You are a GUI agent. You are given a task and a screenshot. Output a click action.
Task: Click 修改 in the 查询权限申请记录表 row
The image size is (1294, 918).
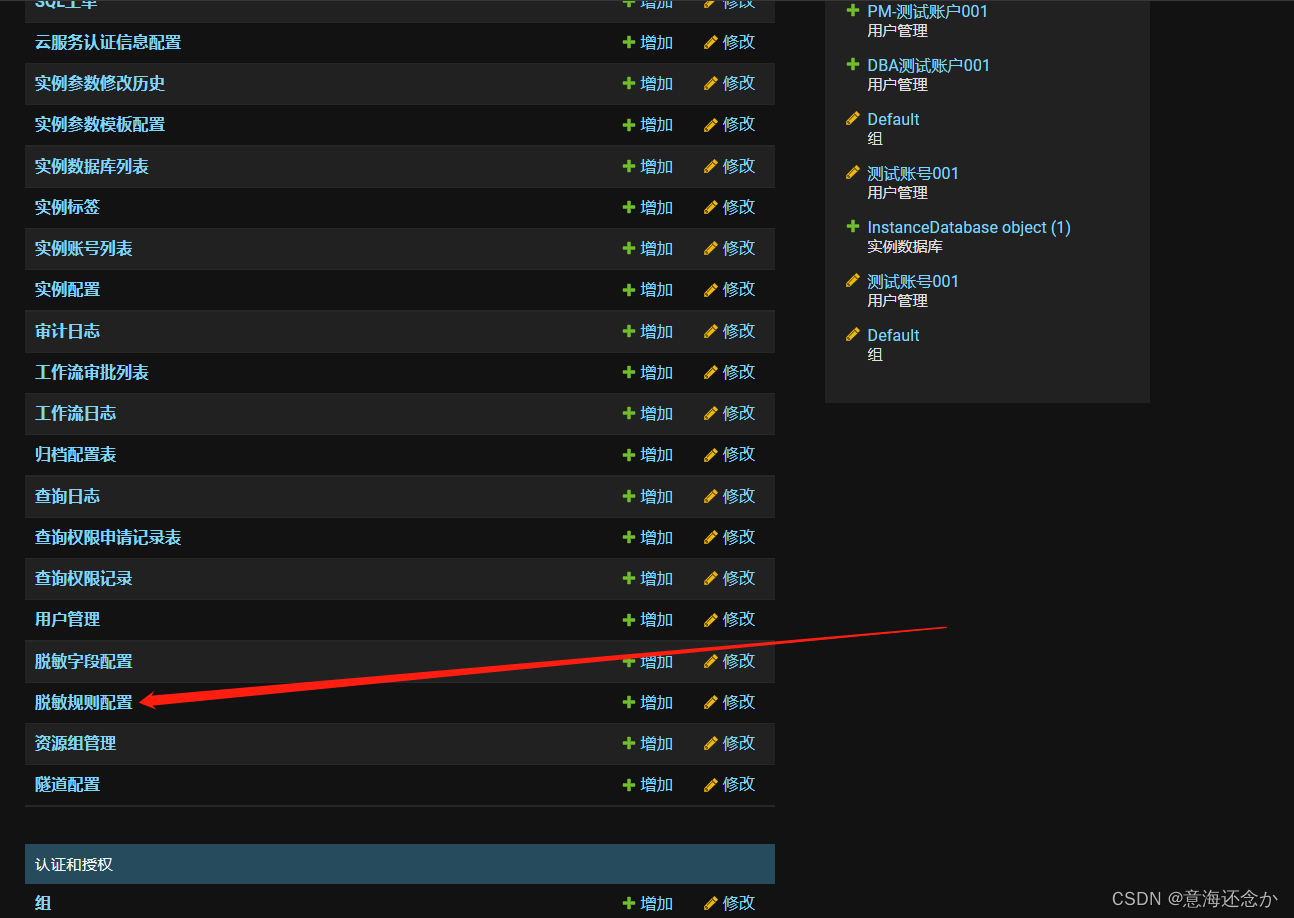(730, 537)
